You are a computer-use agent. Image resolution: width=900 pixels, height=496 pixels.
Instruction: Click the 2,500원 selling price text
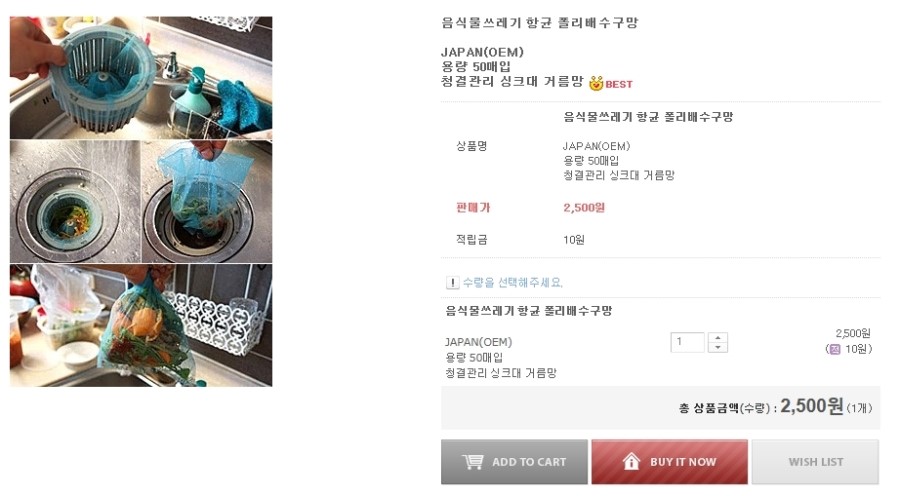point(584,207)
